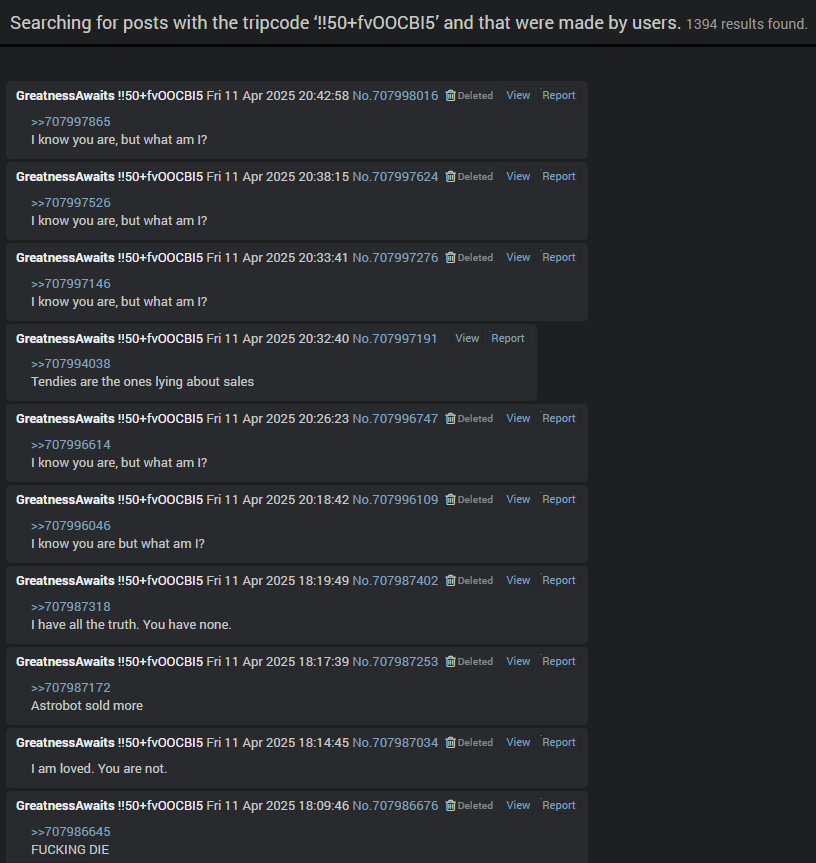The height and width of the screenshot is (863, 816).
Task: Follow the >>707994038 quote link
Action: tap(70, 364)
